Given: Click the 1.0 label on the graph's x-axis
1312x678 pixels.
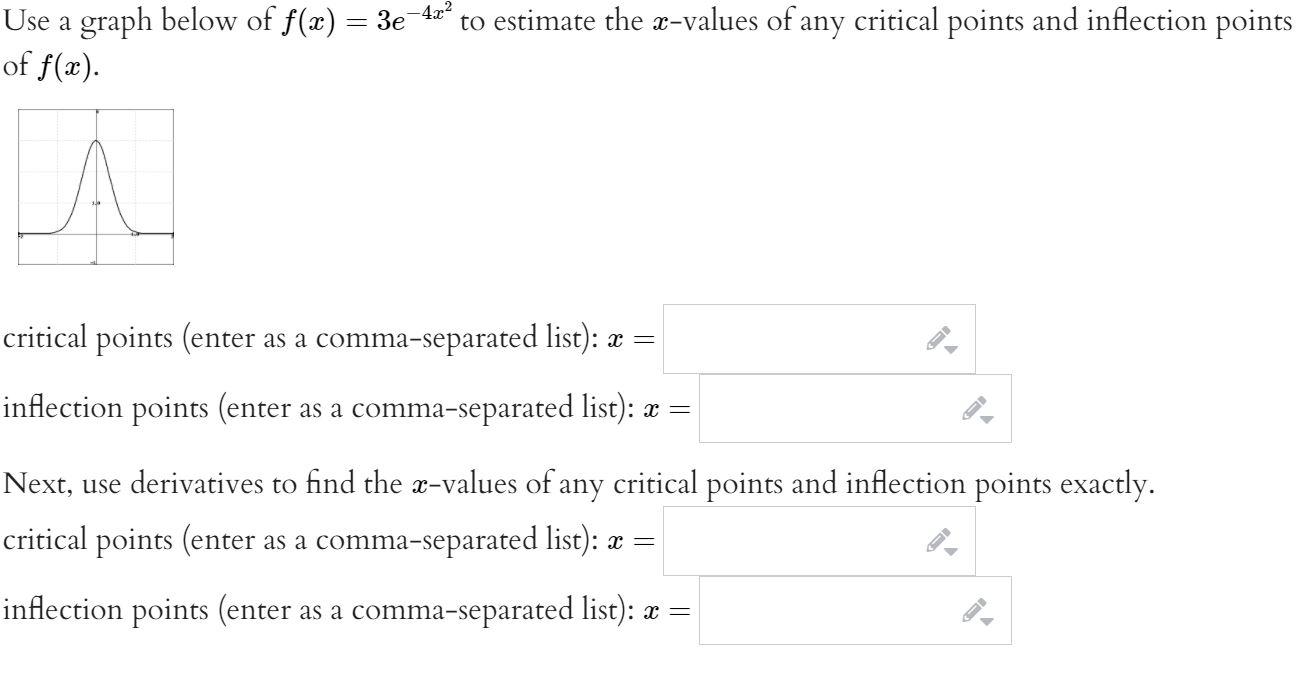Looking at the screenshot, I should pyautogui.click(x=134, y=233).
